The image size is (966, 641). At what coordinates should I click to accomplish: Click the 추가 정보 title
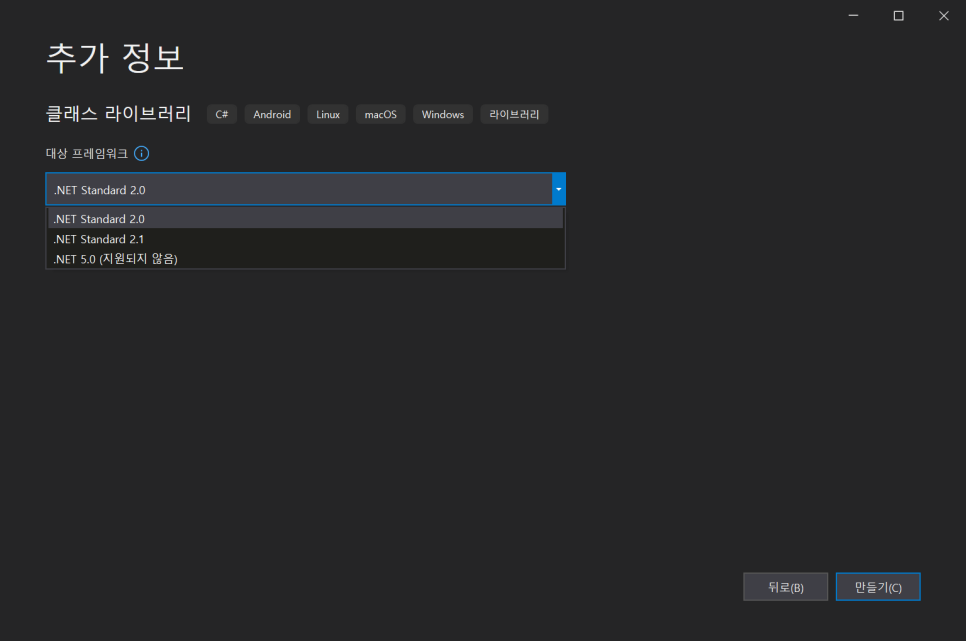pyautogui.click(x=115, y=58)
